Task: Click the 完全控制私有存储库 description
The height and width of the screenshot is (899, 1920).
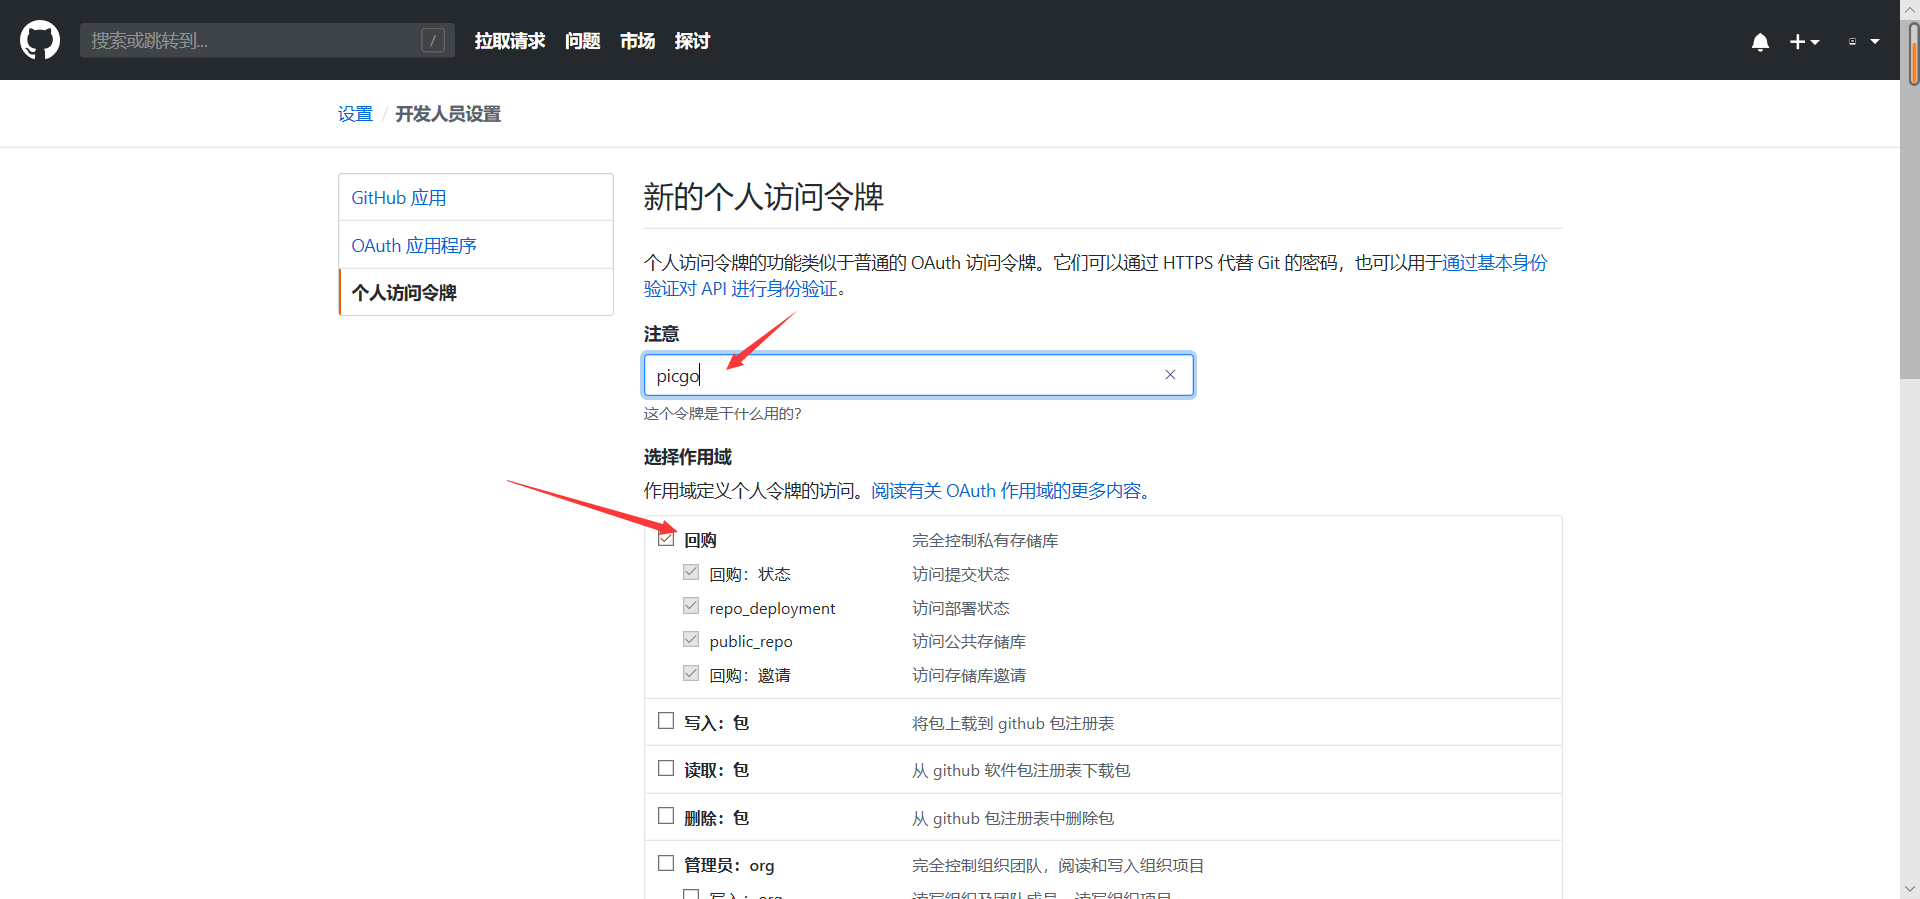Action: point(985,541)
